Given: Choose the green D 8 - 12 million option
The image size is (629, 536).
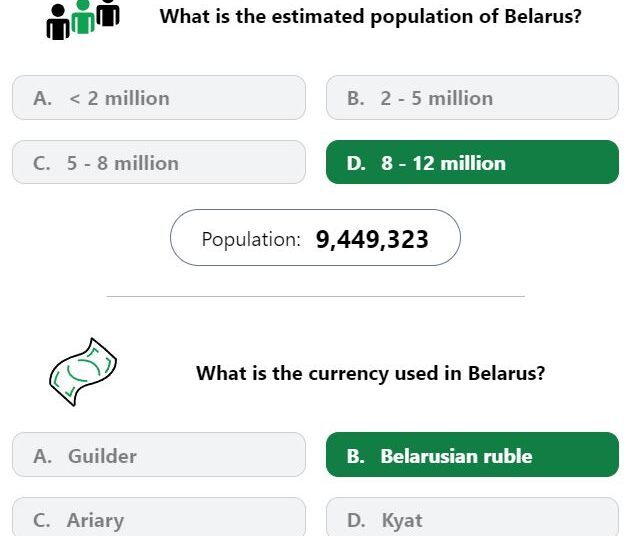Looking at the screenshot, I should point(473,162).
